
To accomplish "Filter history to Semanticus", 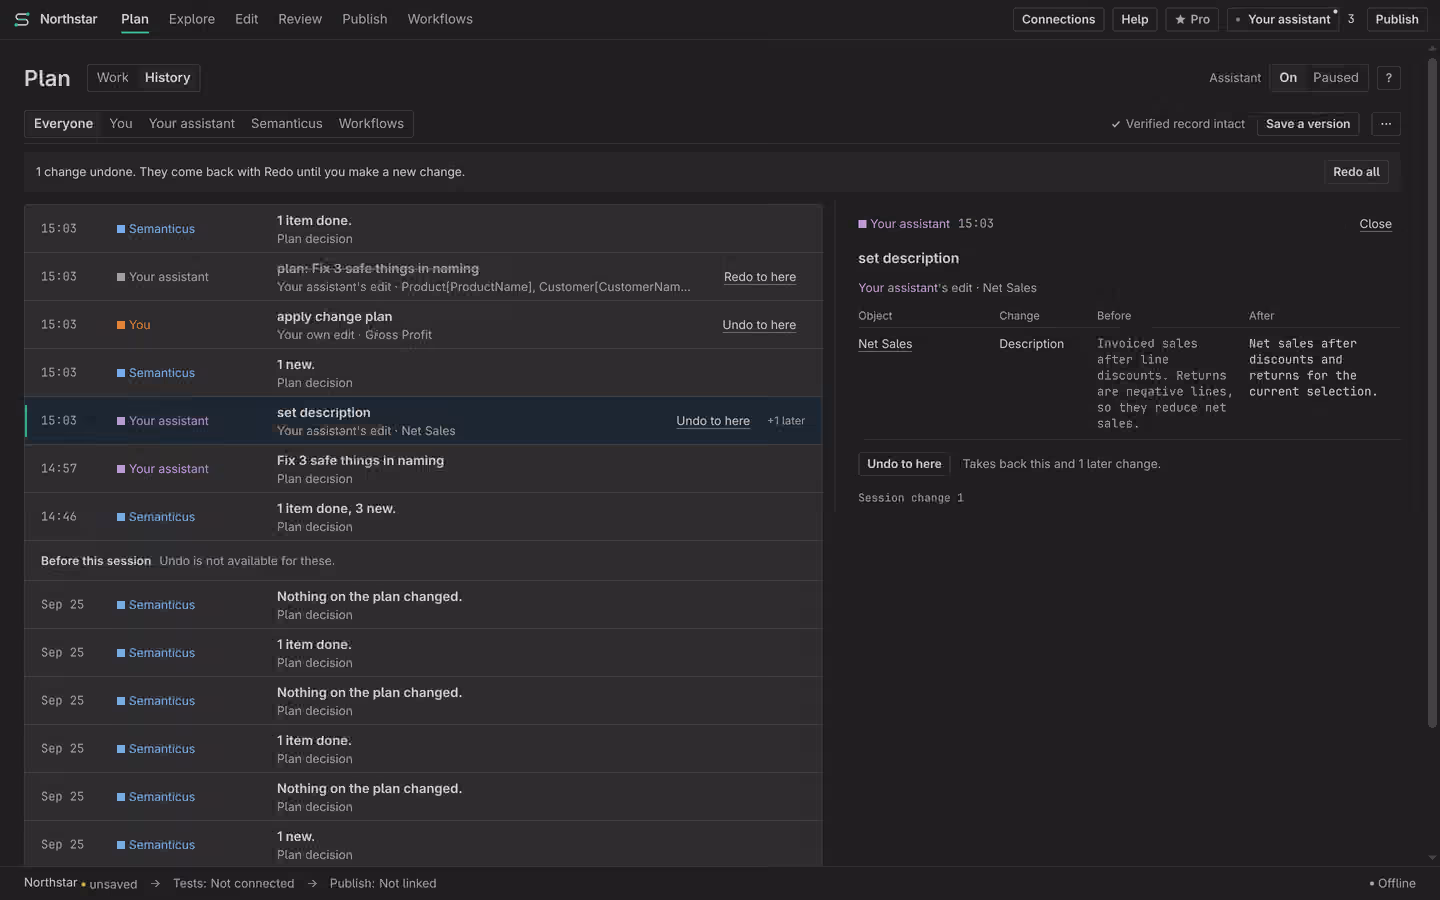I will [x=287, y=124].
